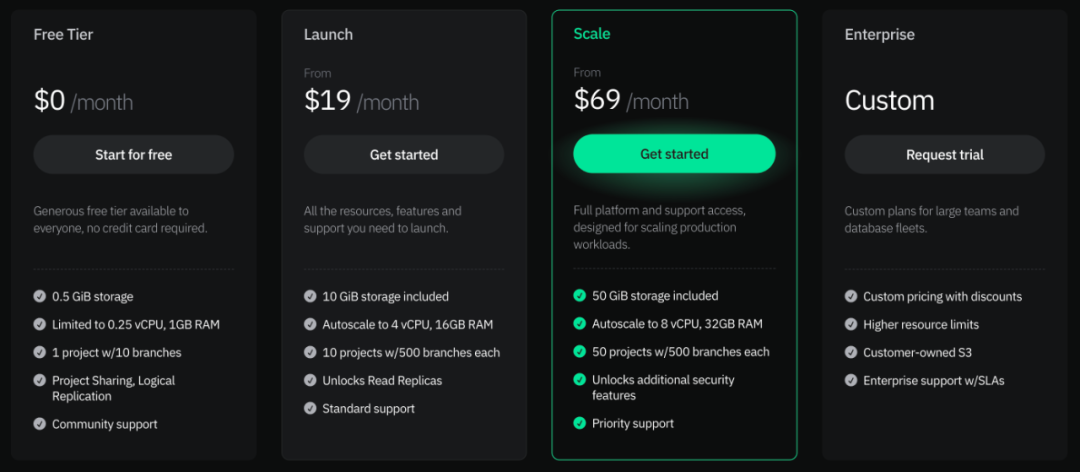Click check icon beside 0.5 GiB storage

pos(40,296)
